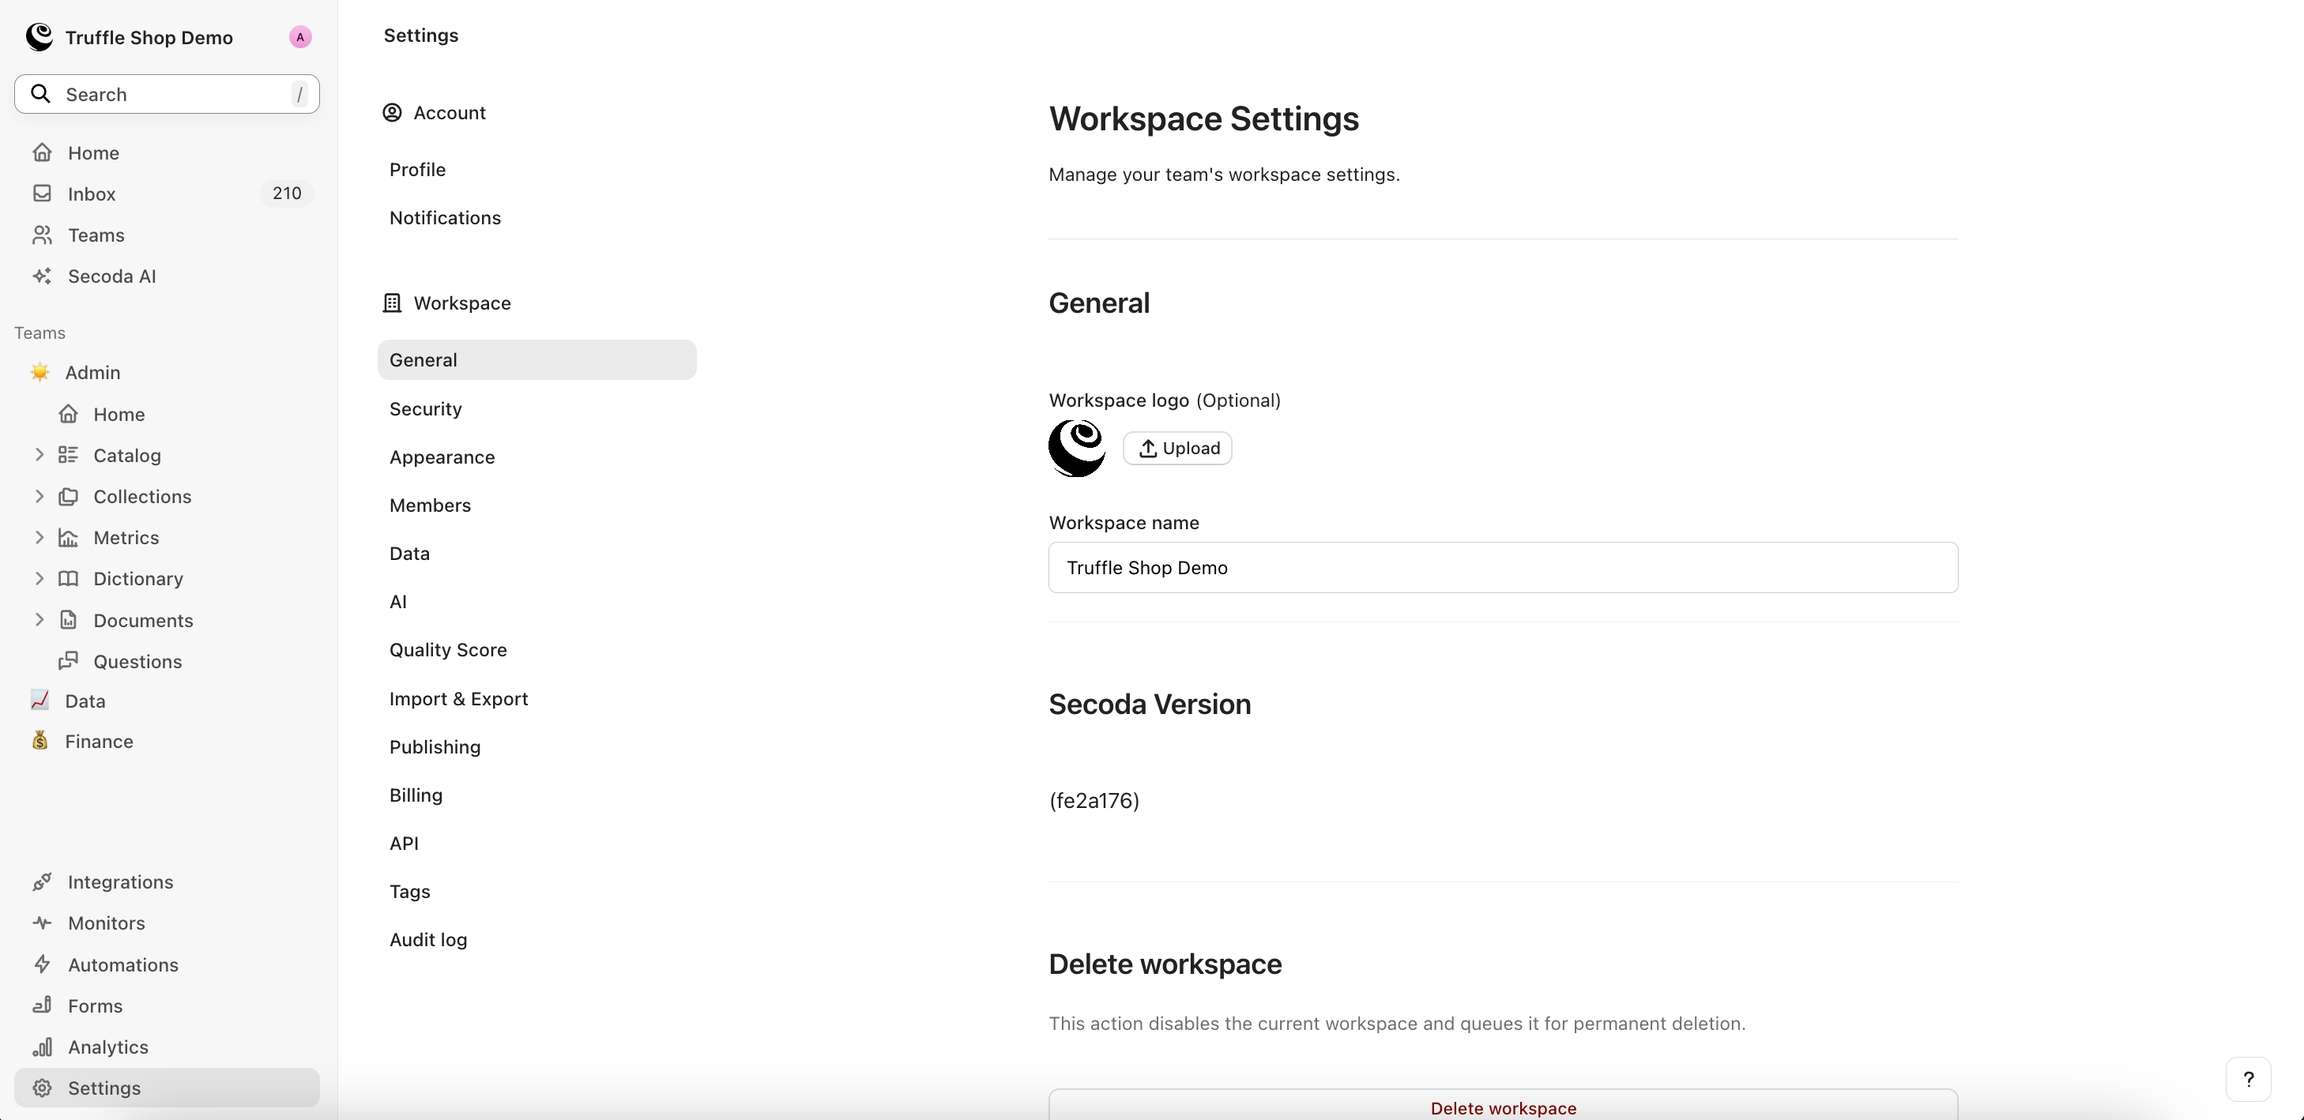Image resolution: width=2304 pixels, height=1120 pixels.
Task: Click the Data team label in Teams
Action: [85, 701]
